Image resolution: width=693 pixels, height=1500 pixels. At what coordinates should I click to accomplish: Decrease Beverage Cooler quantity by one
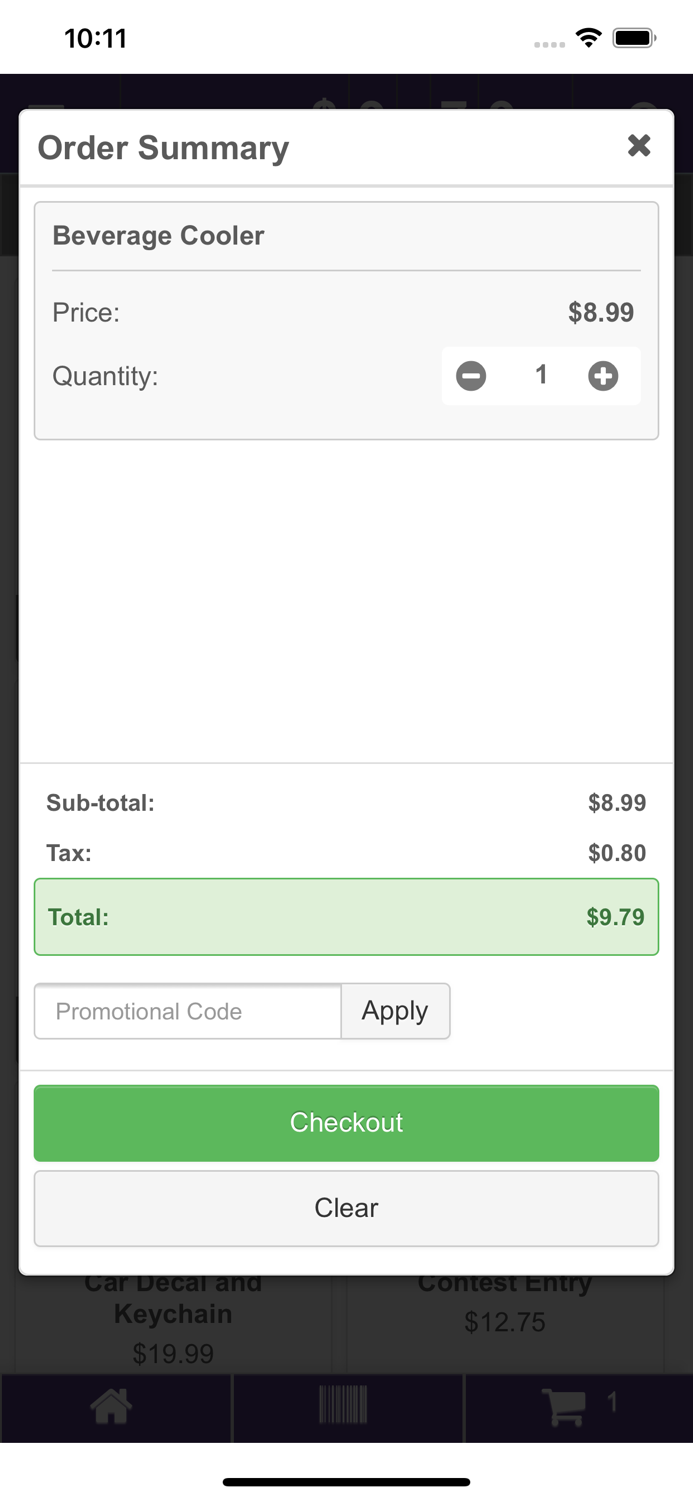point(471,376)
